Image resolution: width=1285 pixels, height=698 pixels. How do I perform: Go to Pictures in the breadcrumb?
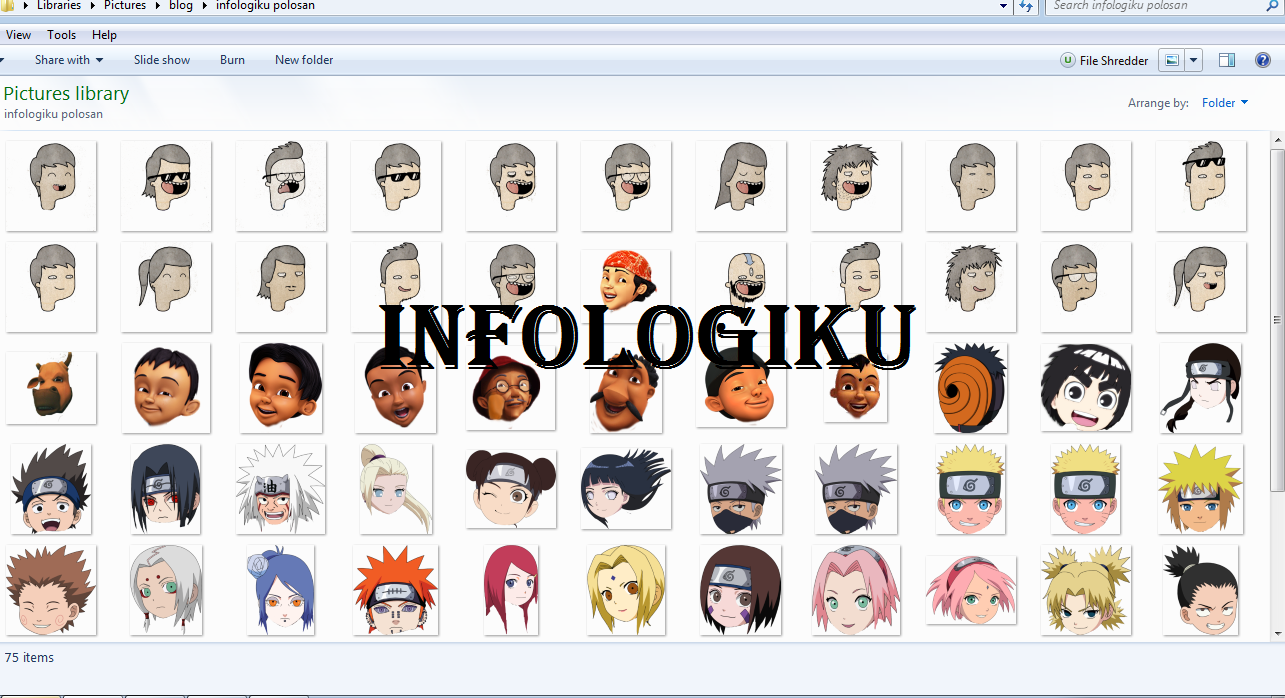coord(125,6)
